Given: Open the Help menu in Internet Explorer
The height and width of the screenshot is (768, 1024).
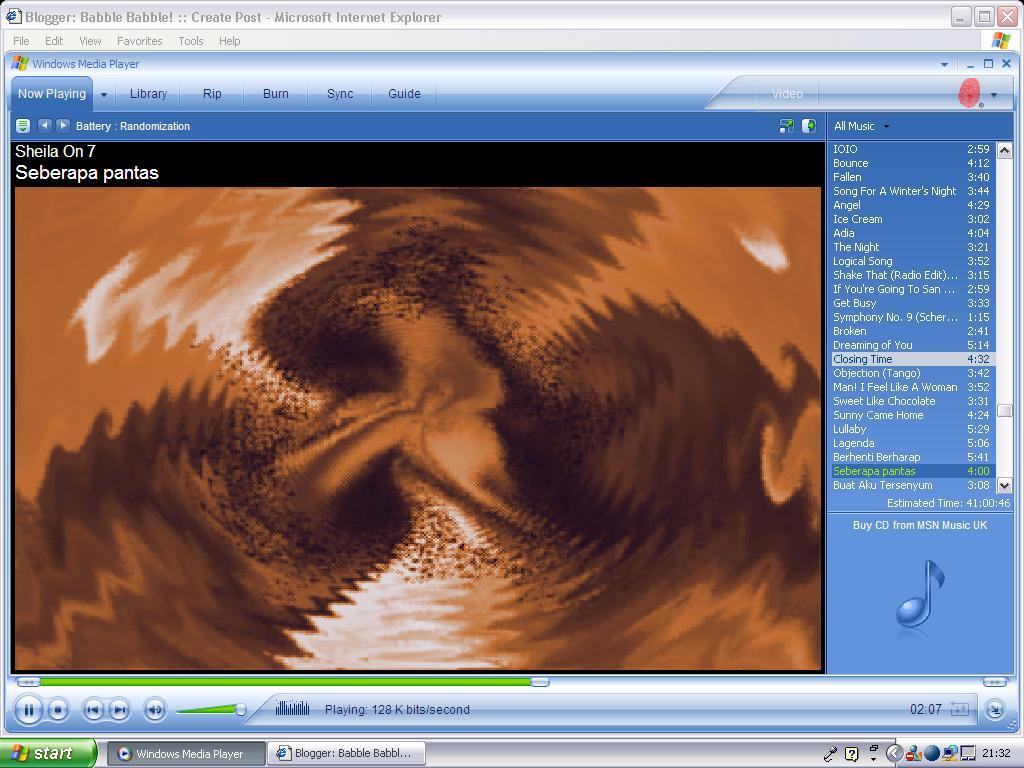Looking at the screenshot, I should pyautogui.click(x=229, y=40).
